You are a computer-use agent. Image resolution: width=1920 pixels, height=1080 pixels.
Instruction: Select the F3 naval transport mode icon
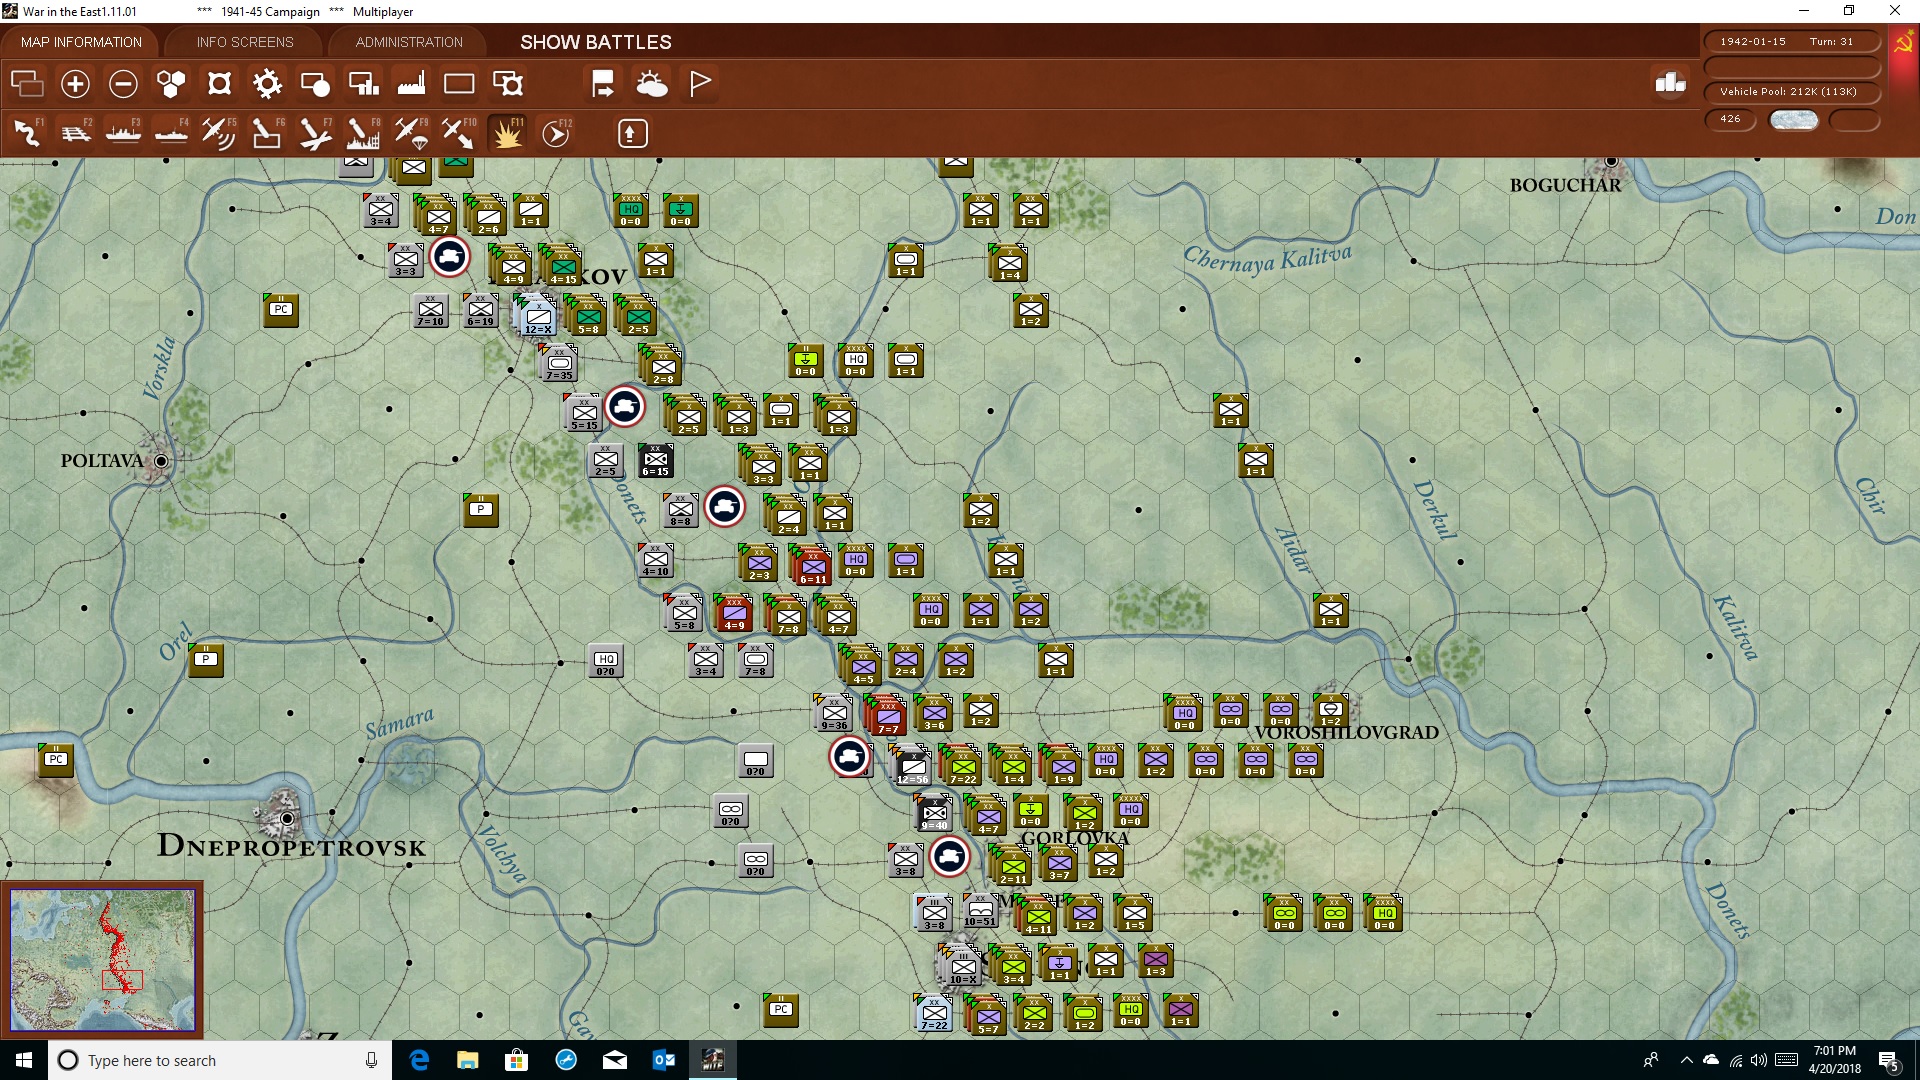(123, 133)
